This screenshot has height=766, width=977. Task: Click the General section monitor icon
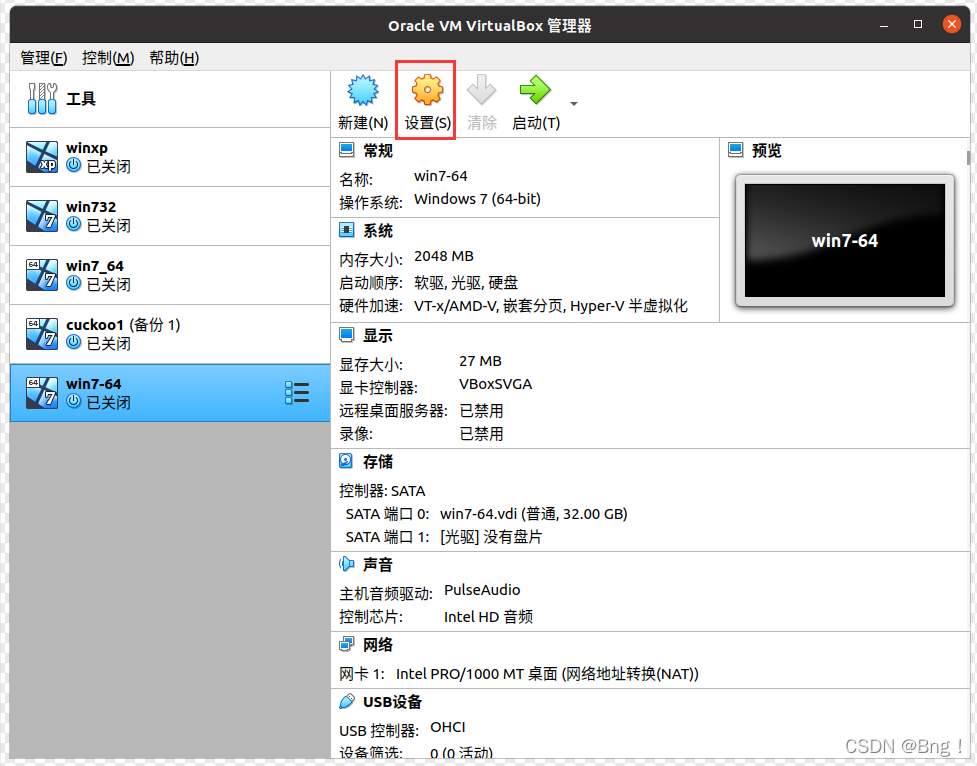346,150
